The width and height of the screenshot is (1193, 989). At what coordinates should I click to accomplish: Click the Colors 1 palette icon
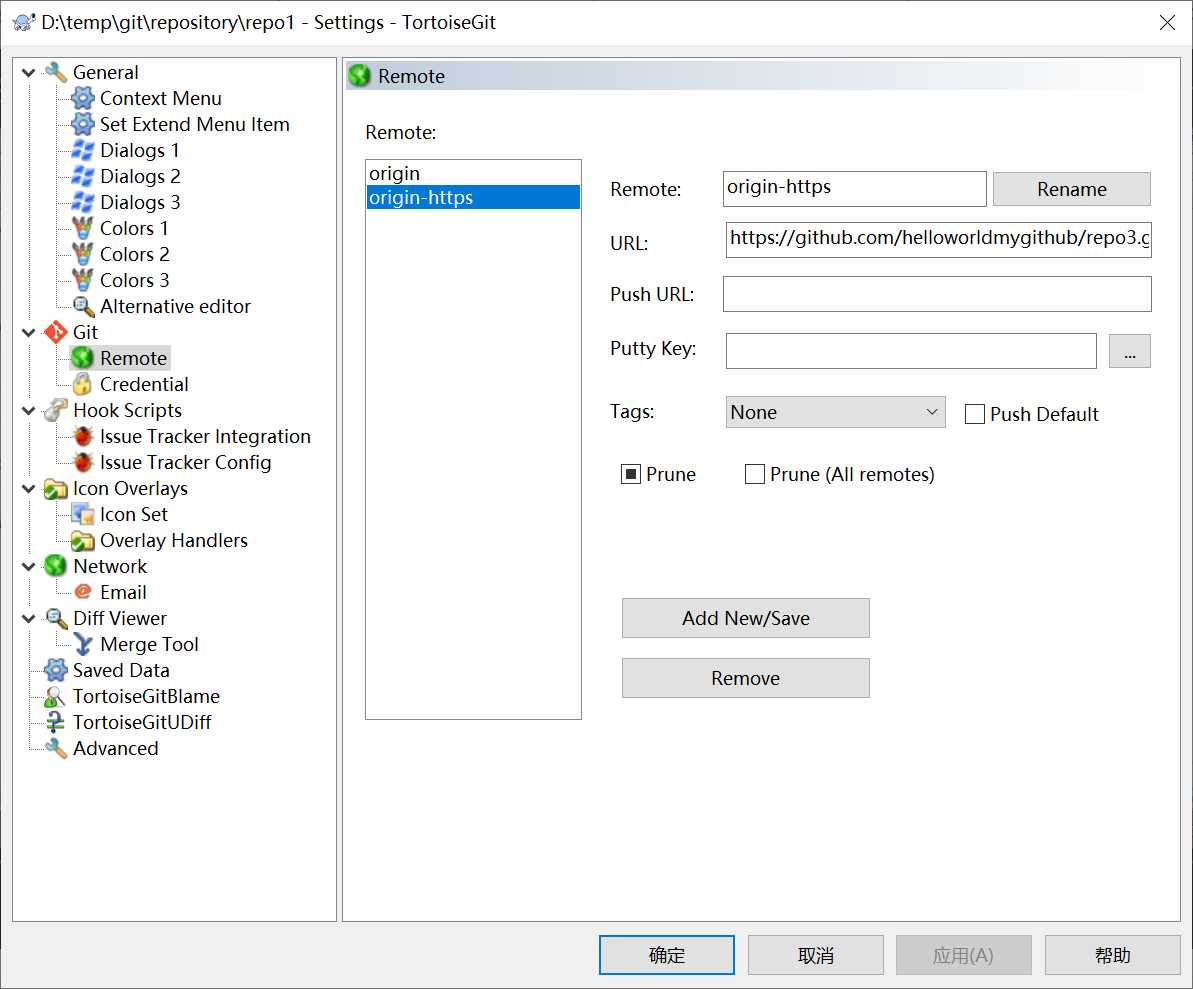(82, 228)
